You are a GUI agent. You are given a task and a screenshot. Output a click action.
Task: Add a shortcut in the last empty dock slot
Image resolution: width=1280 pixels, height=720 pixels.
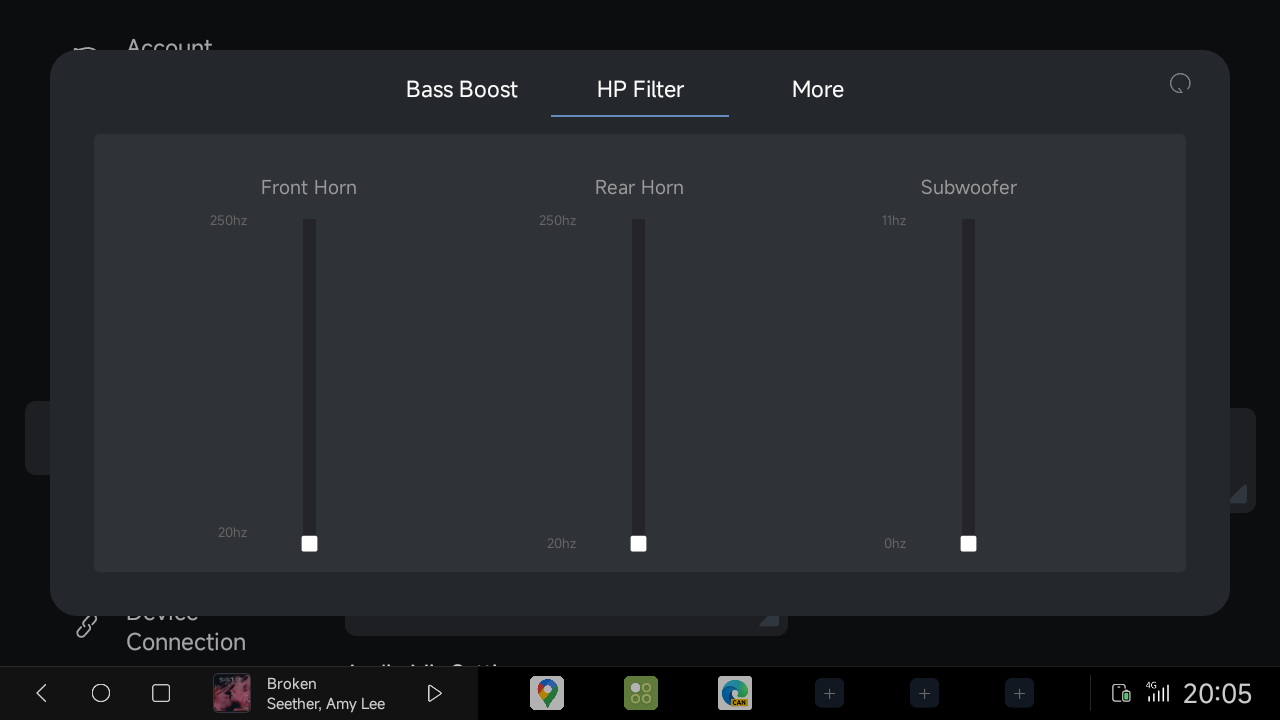tap(1019, 693)
